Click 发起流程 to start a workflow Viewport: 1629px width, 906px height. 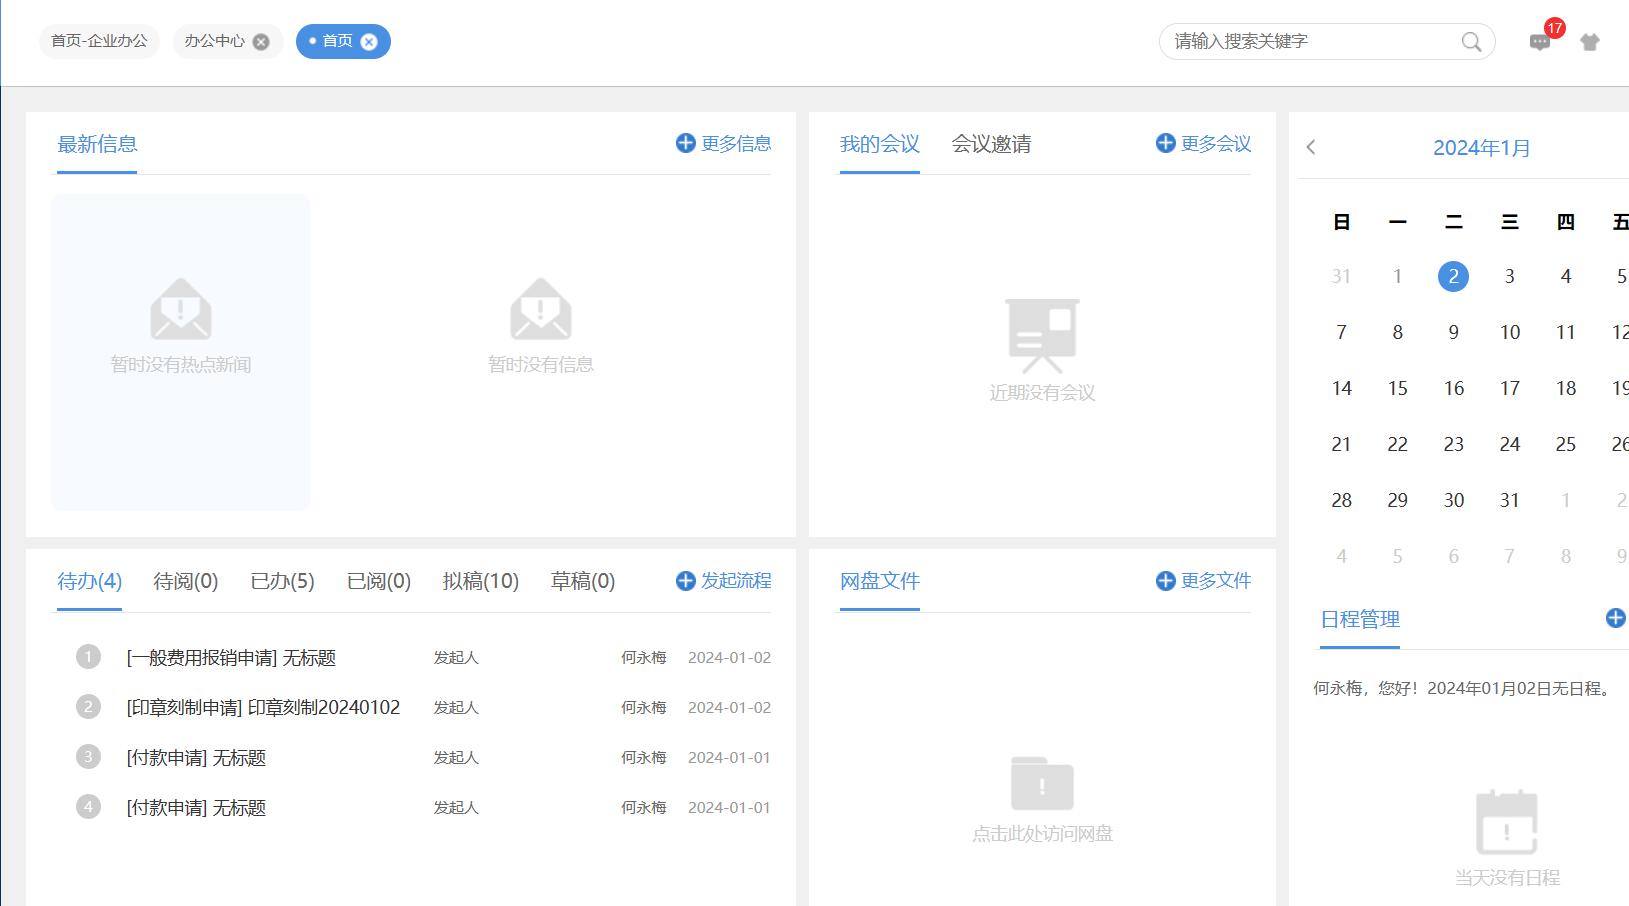click(724, 581)
